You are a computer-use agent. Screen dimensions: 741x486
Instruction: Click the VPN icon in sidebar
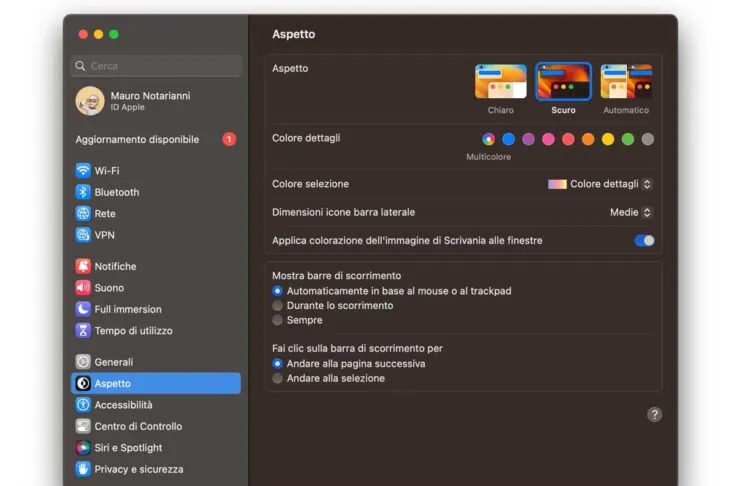click(x=83, y=235)
